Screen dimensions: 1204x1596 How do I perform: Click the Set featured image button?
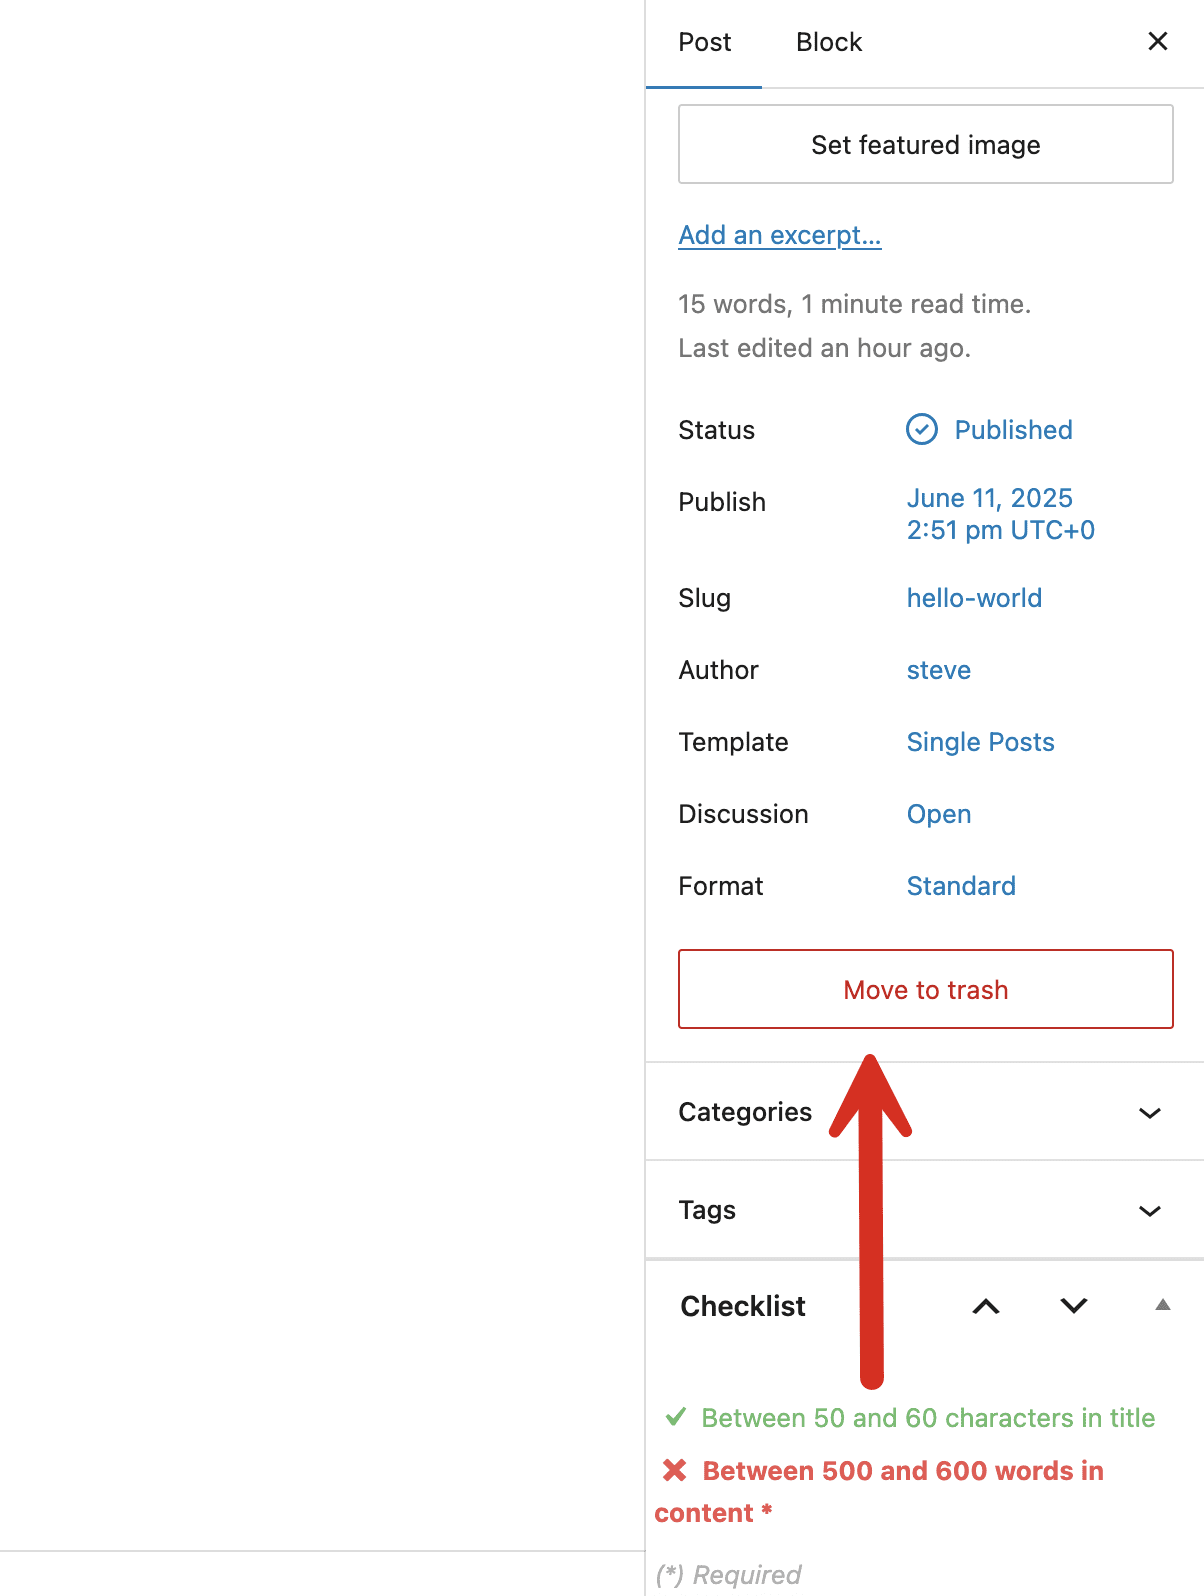925,145
